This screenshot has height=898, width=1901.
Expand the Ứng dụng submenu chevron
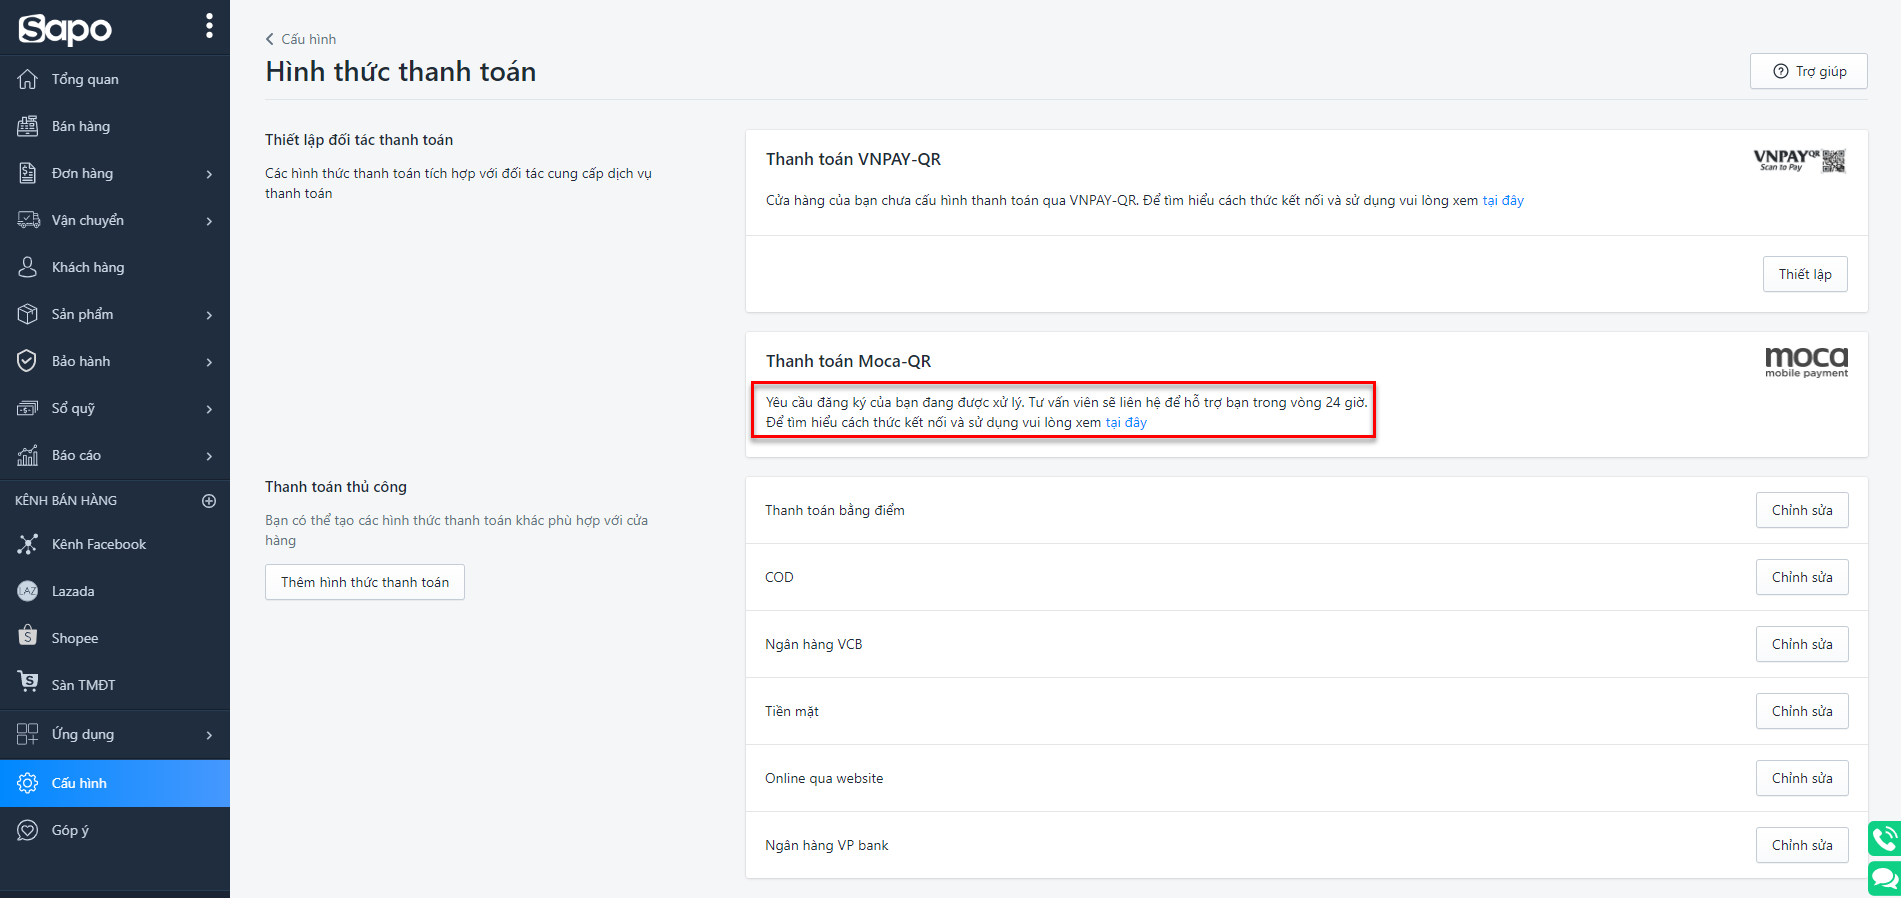[209, 735]
